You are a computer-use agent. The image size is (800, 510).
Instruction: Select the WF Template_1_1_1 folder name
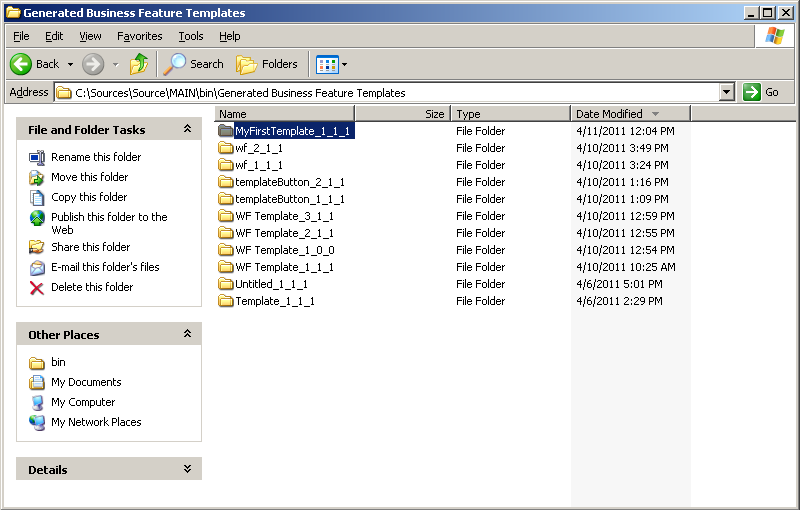[x=284, y=267]
